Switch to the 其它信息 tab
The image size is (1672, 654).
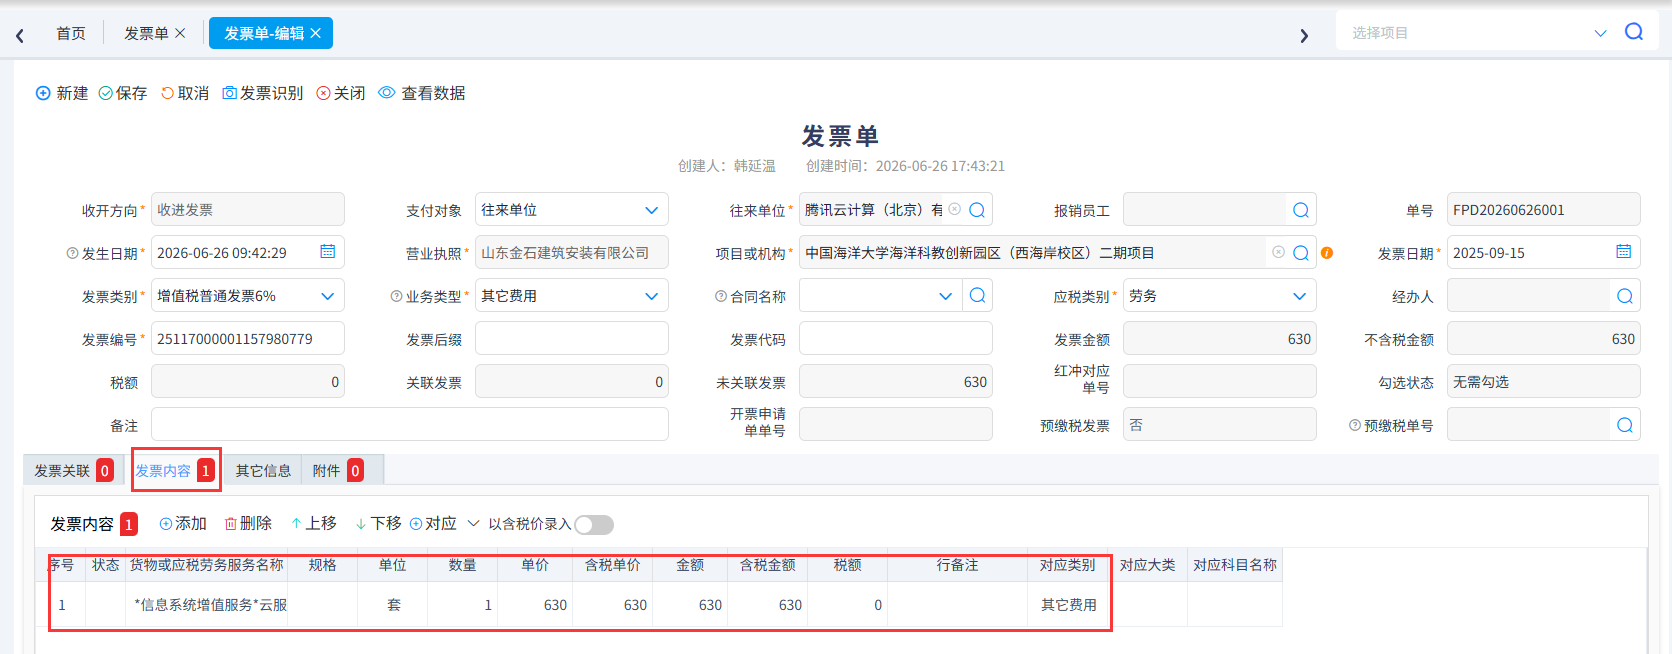click(263, 470)
